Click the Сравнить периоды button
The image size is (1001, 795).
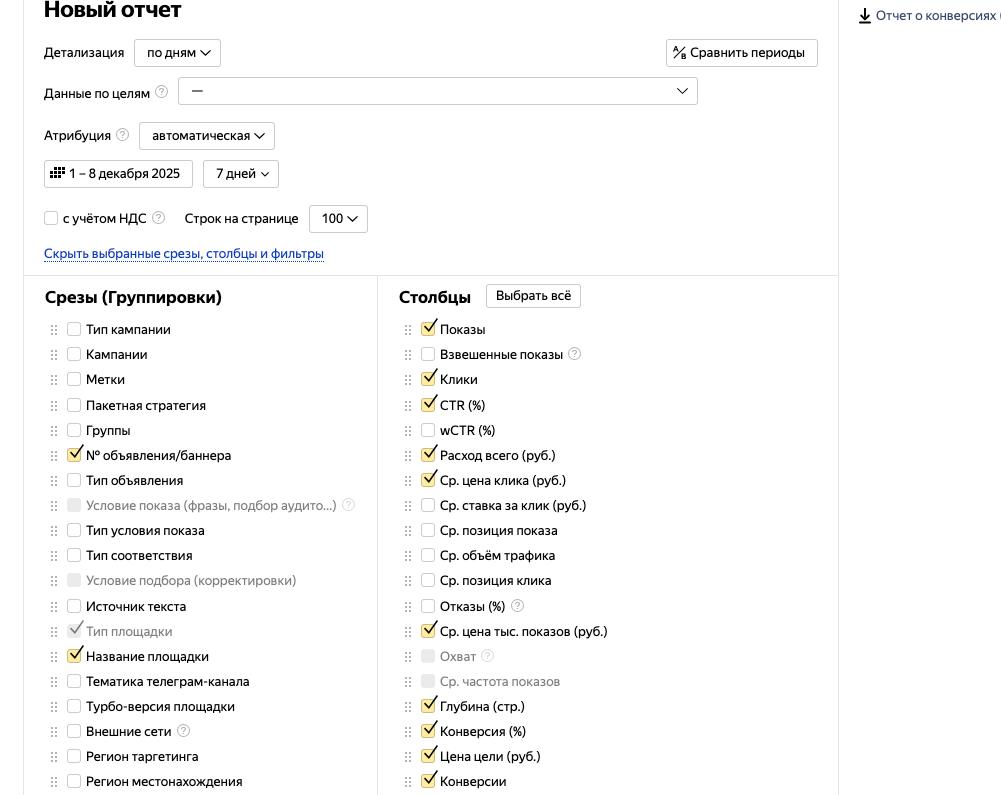[x=741, y=53]
